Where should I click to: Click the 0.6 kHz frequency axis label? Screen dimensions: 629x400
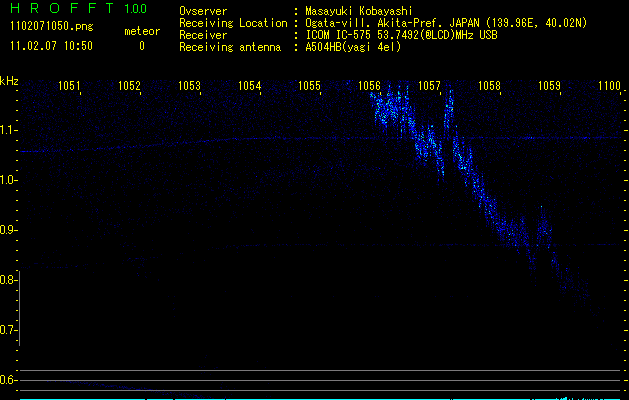pos(8,380)
